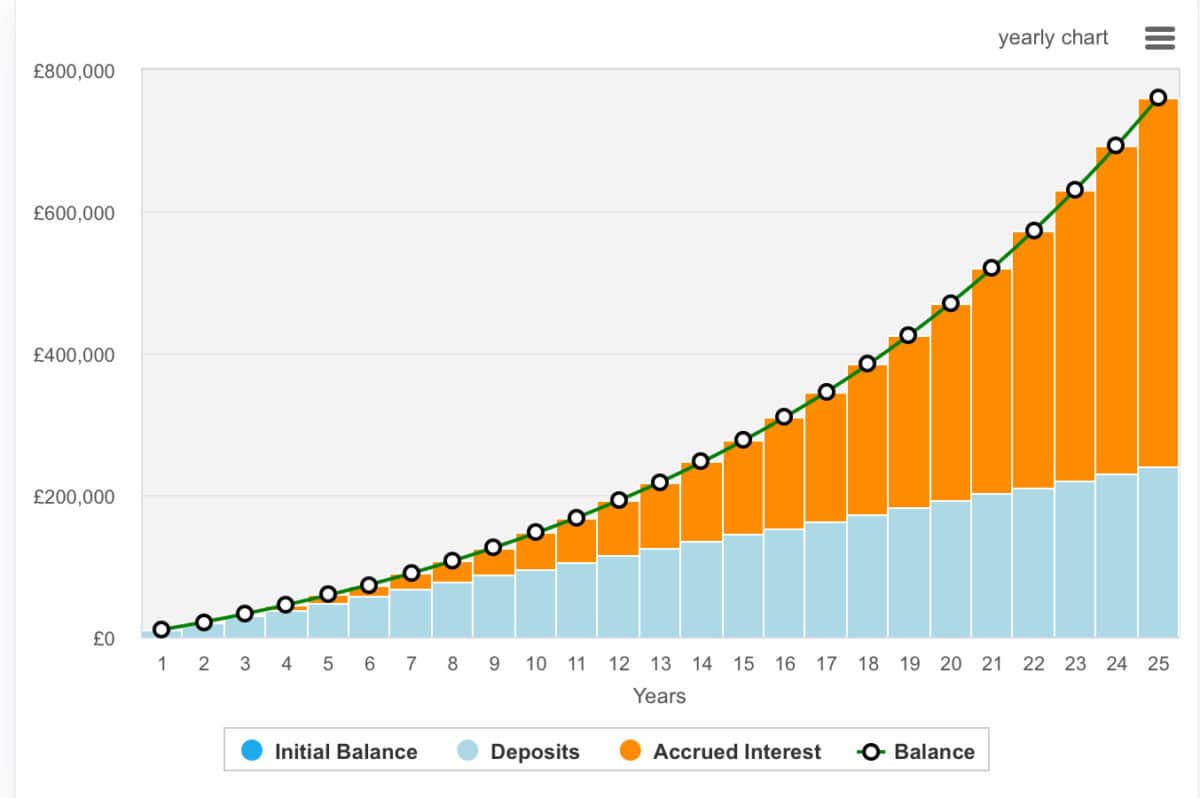Hide the Balance line via legend
The height and width of the screenshot is (798, 1200).
click(x=933, y=751)
